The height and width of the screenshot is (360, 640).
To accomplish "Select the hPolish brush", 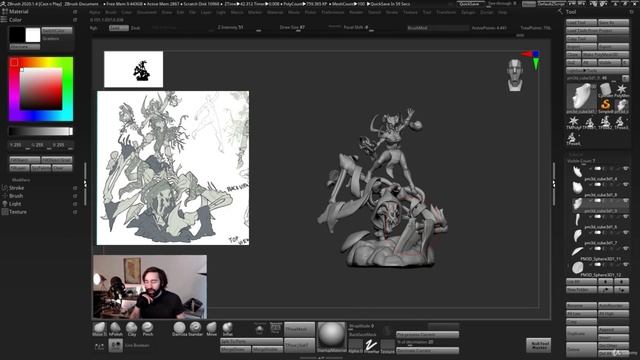I will 116,328.
